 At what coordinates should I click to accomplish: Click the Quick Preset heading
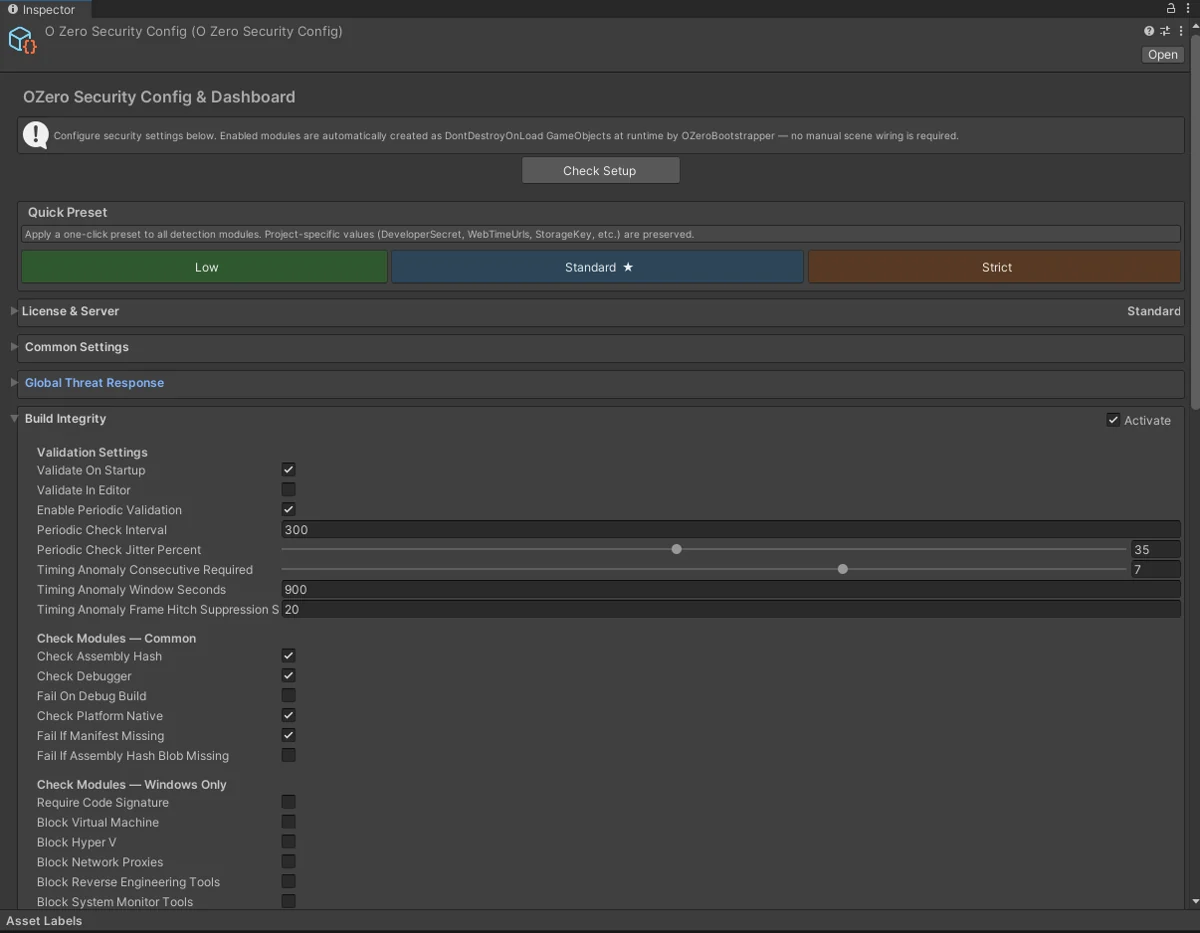click(x=67, y=212)
